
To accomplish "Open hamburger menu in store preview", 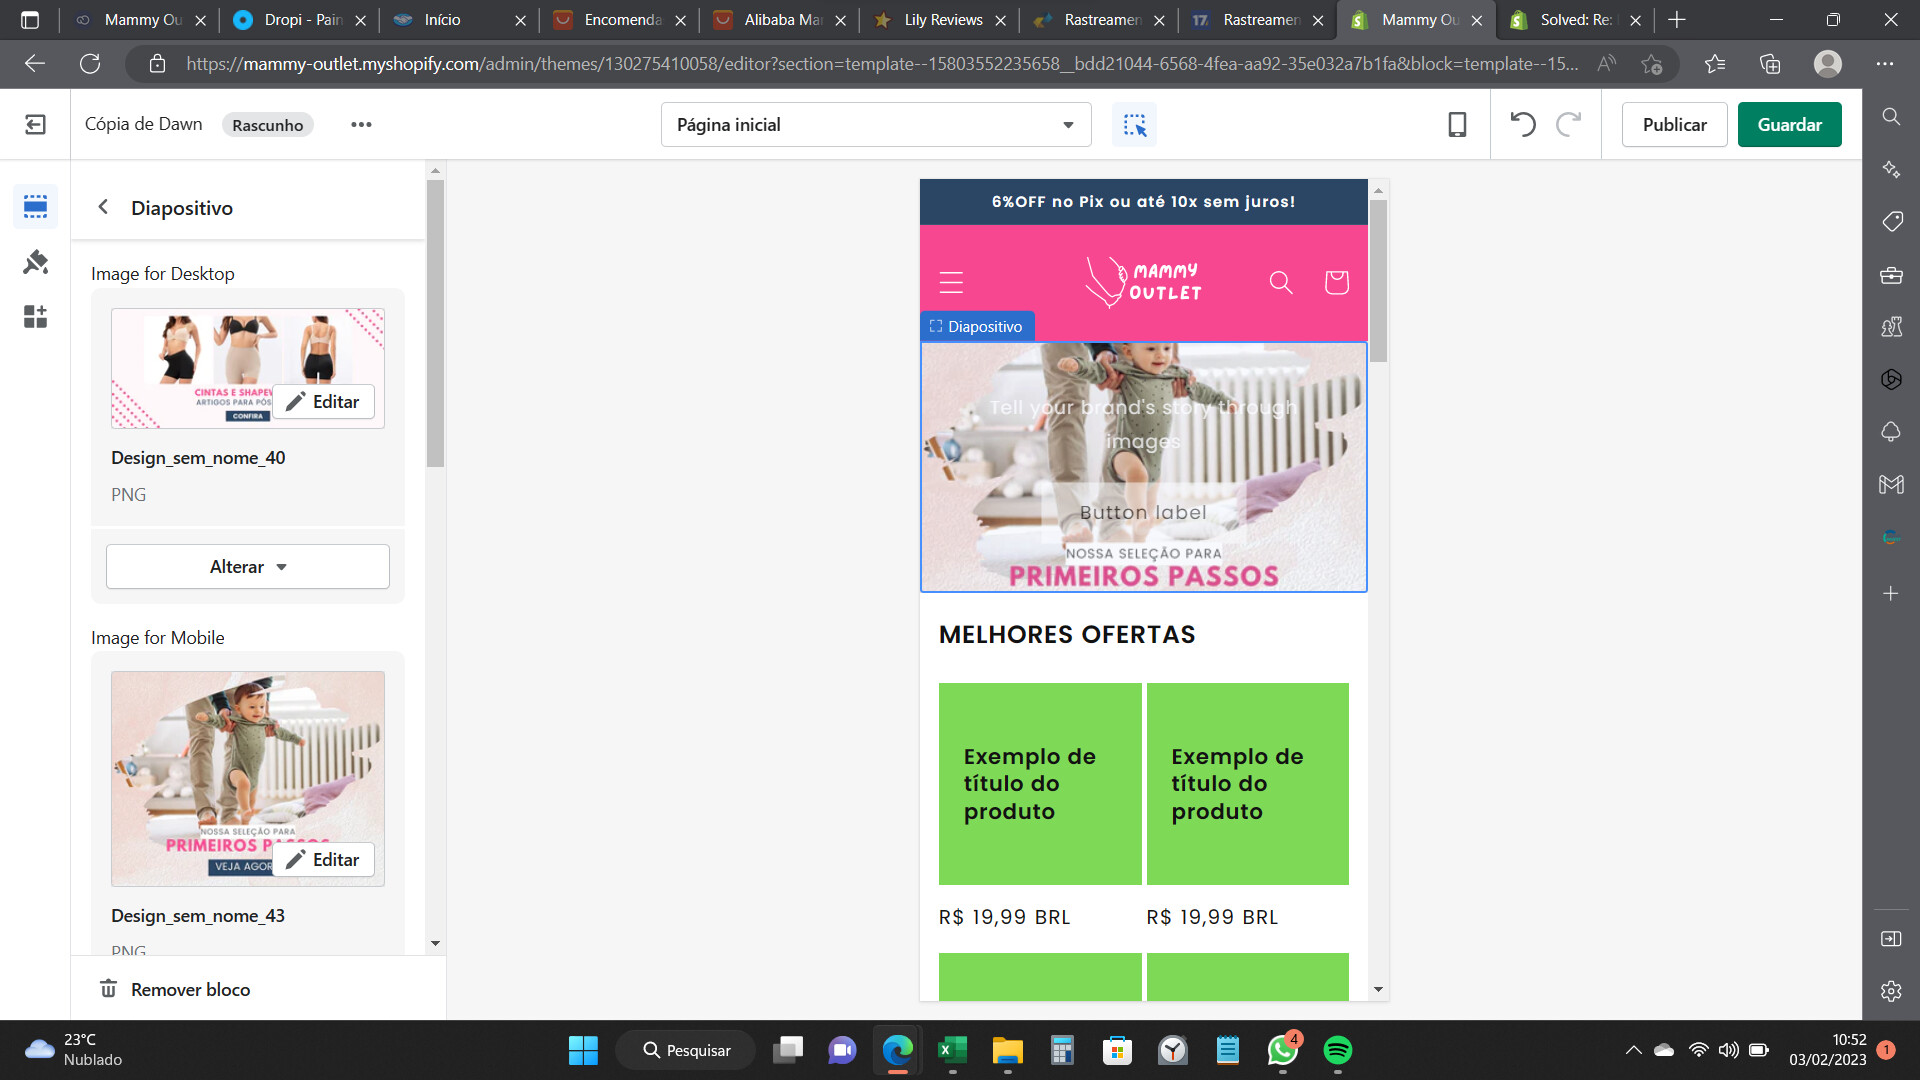I will (x=951, y=283).
